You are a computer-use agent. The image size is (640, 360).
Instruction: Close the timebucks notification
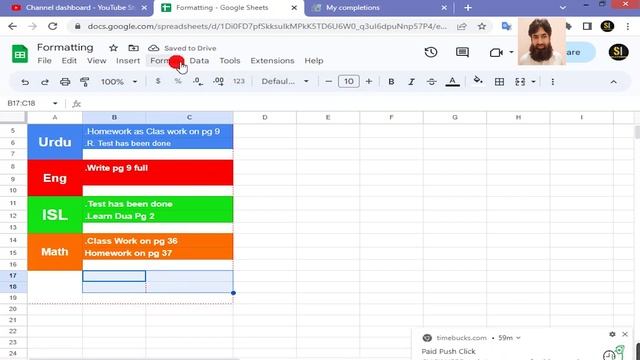(x=625, y=334)
